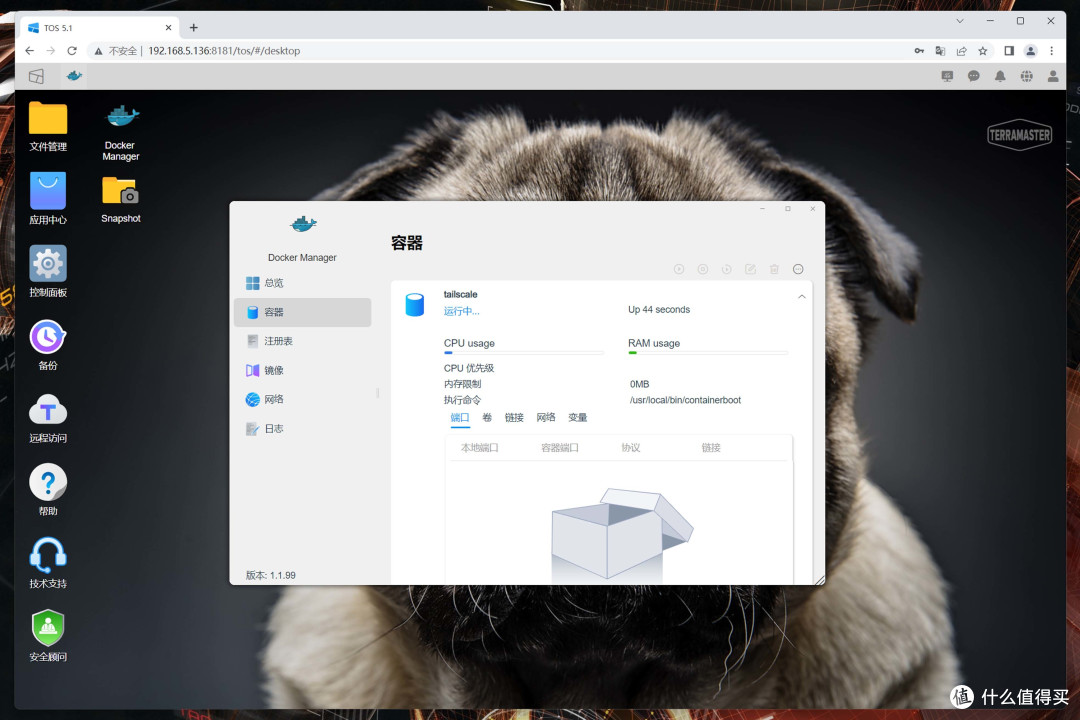The image size is (1080, 720).
Task: Start container using the play icon
Action: coord(678,269)
